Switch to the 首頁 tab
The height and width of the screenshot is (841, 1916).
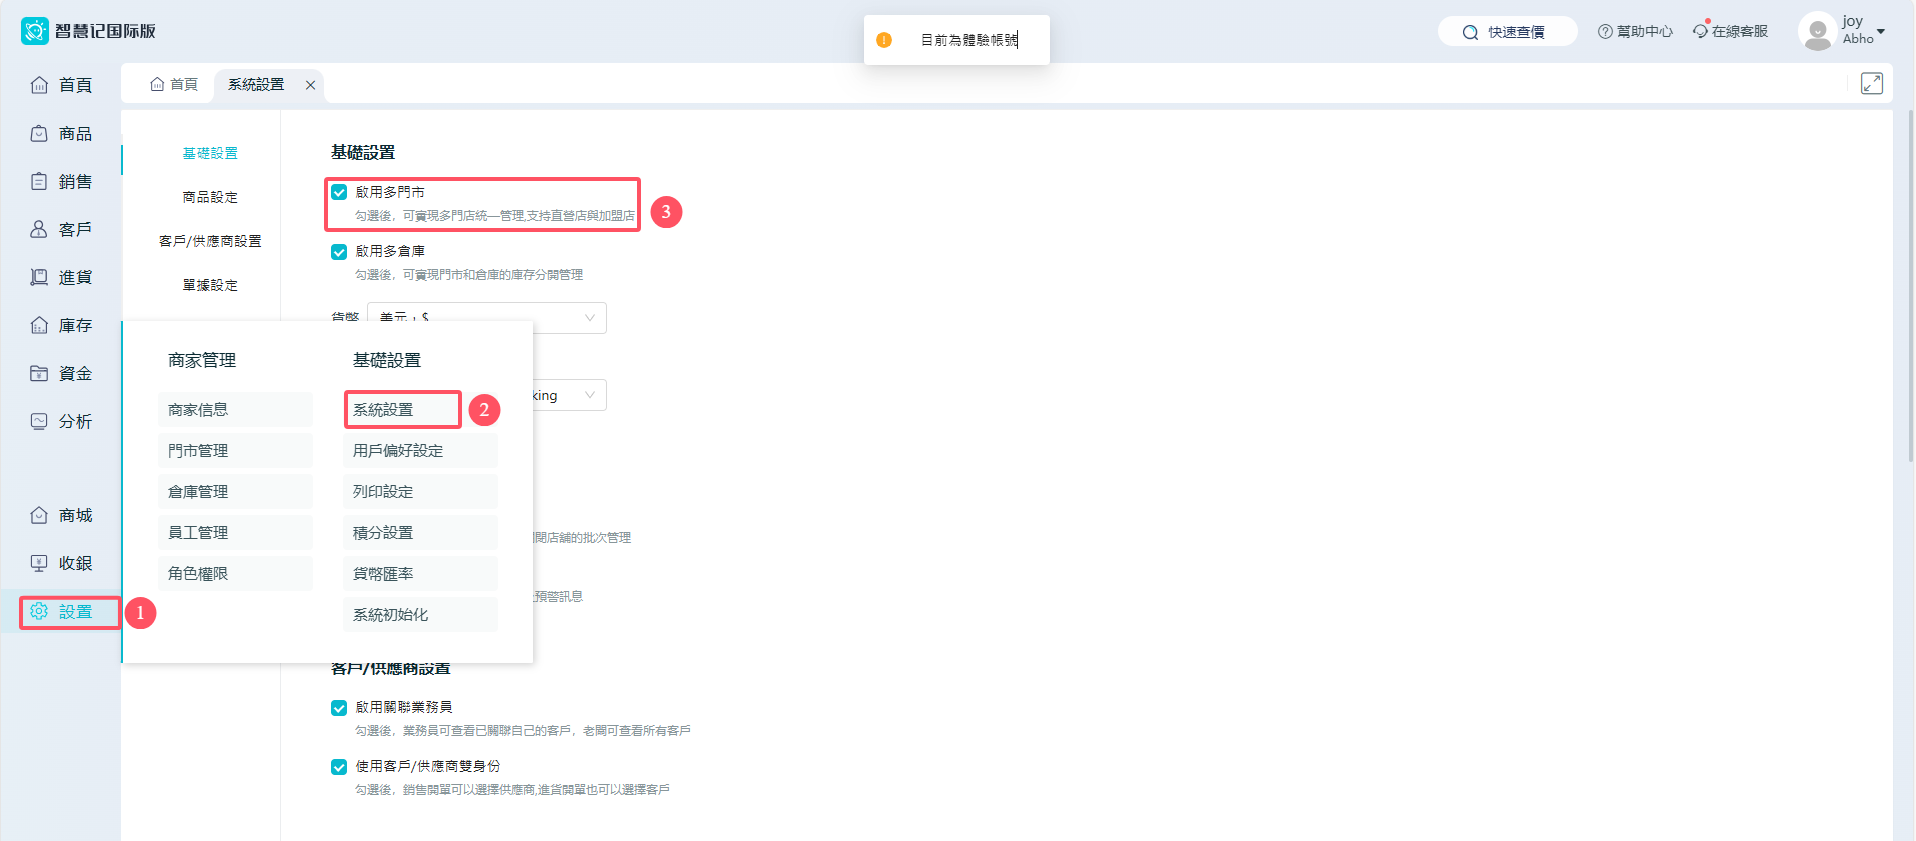click(174, 84)
